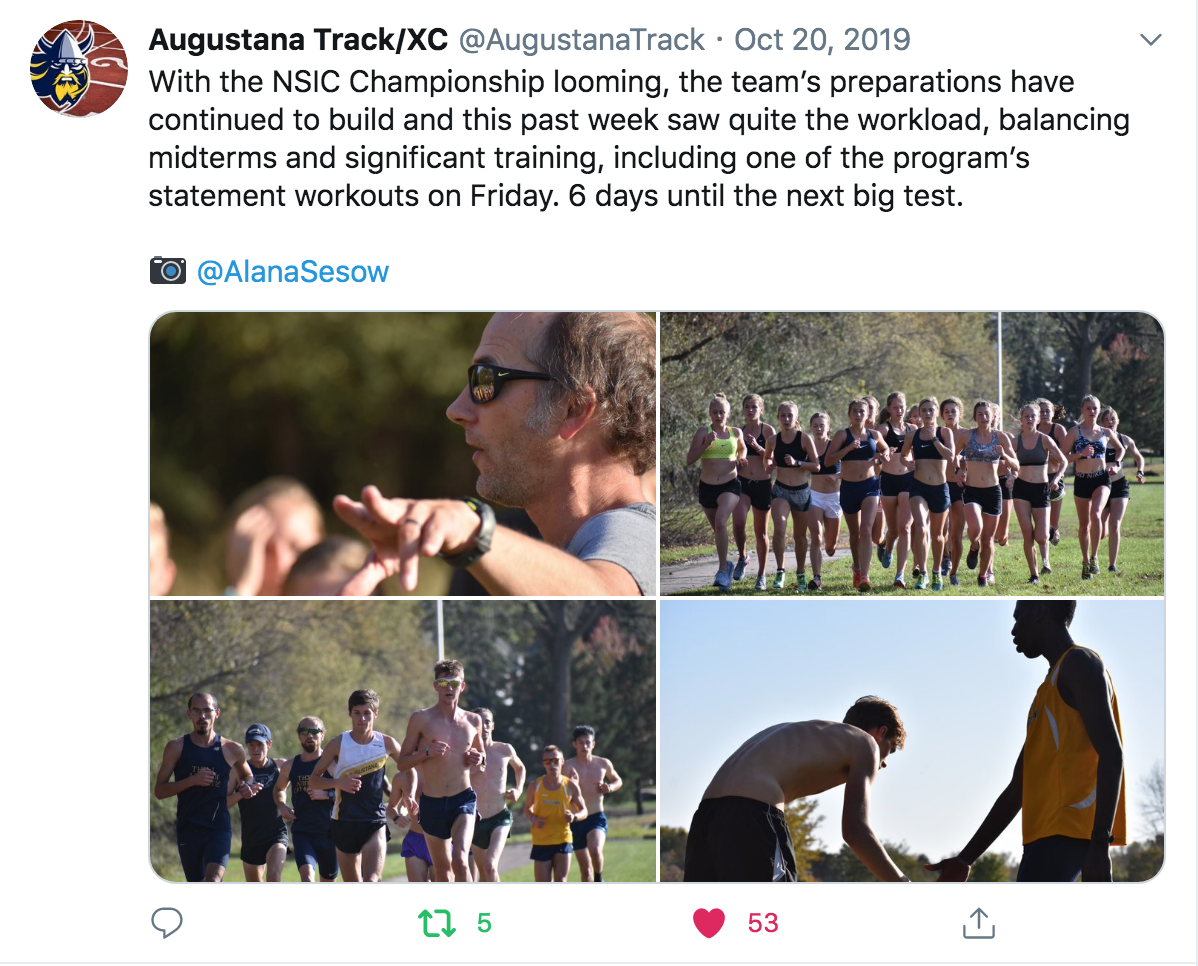
Task: Click the like count 53
Action: (x=763, y=923)
